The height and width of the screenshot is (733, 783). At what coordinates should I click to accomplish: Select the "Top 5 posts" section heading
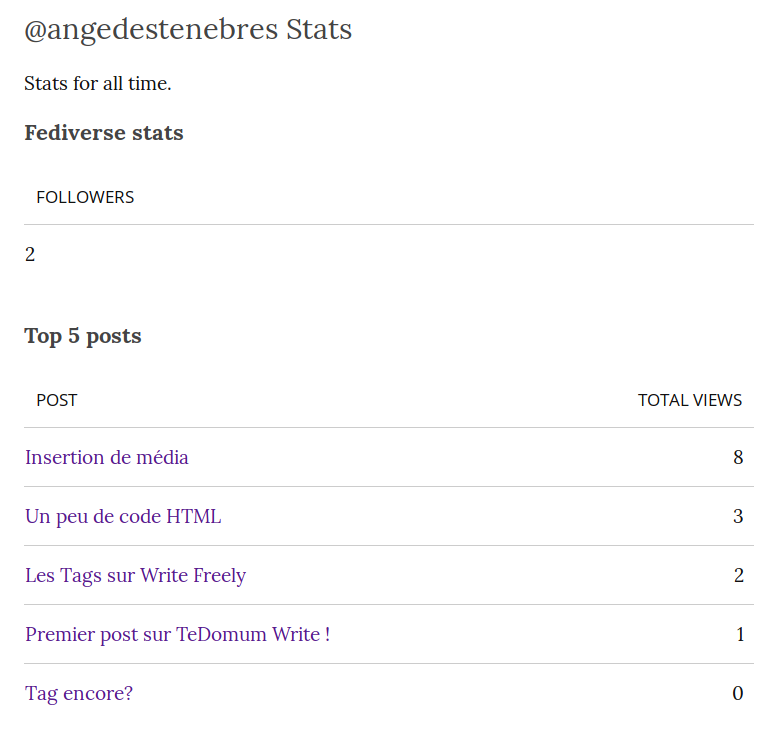pyautogui.click(x=83, y=336)
